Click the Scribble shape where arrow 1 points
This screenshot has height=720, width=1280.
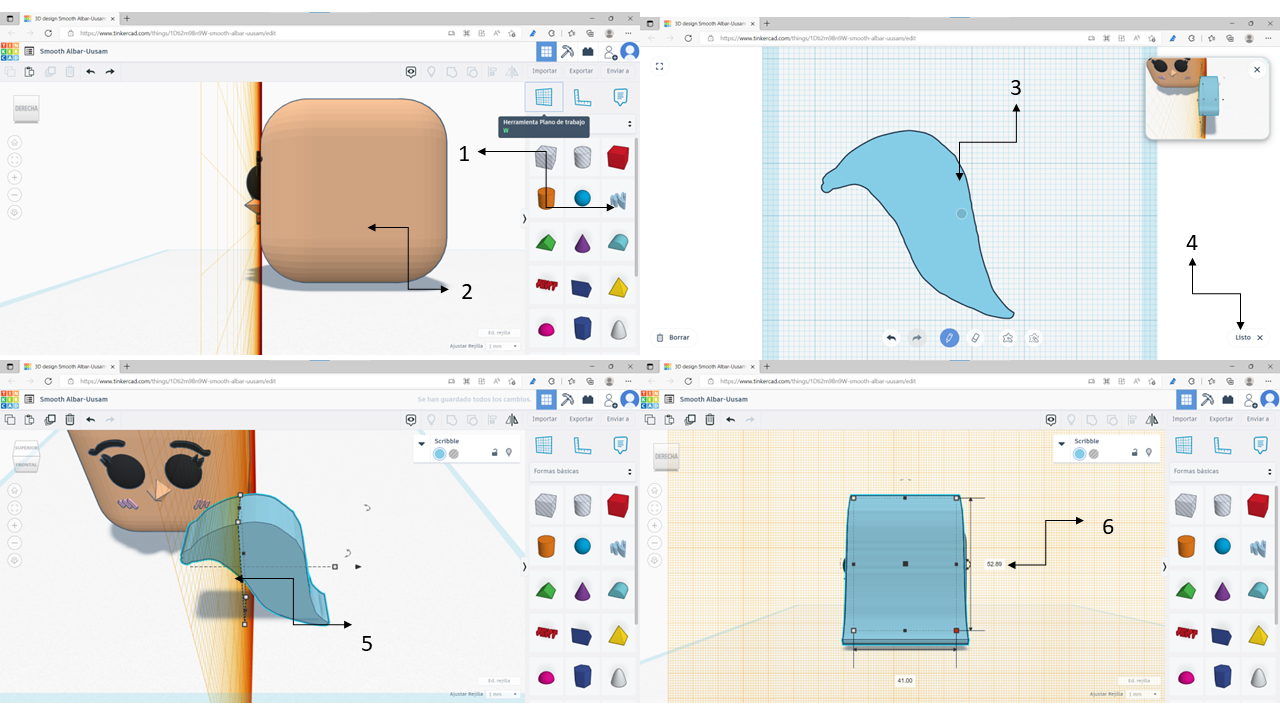coord(618,200)
